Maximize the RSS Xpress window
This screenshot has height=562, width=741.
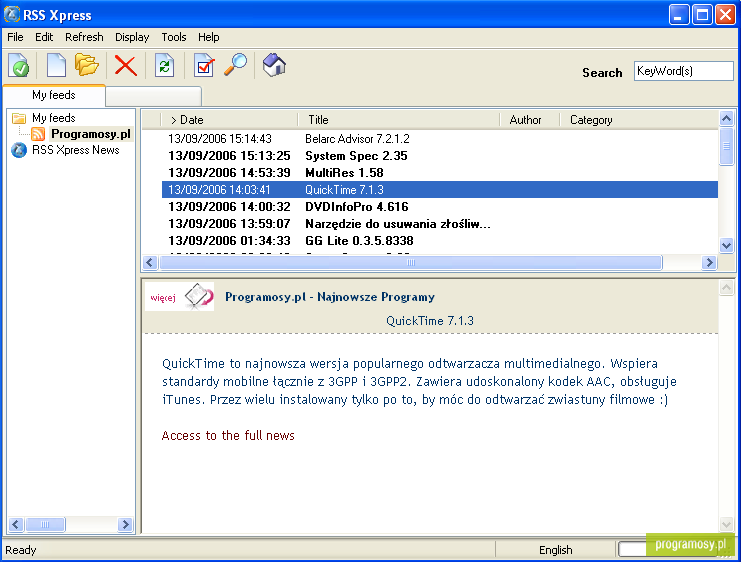tap(702, 15)
